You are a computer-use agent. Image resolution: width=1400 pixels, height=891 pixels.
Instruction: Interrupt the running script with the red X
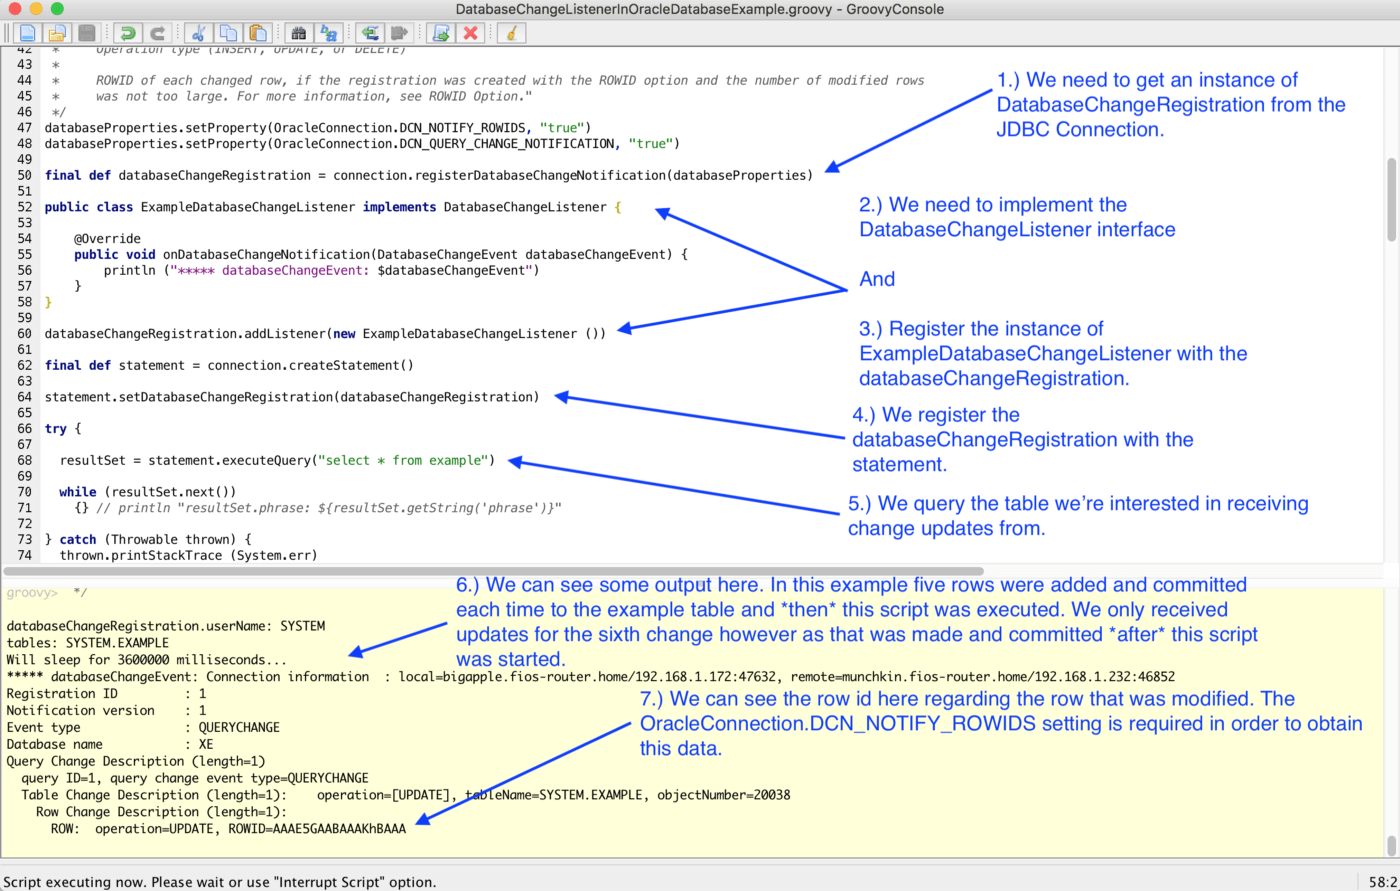pyautogui.click(x=470, y=32)
